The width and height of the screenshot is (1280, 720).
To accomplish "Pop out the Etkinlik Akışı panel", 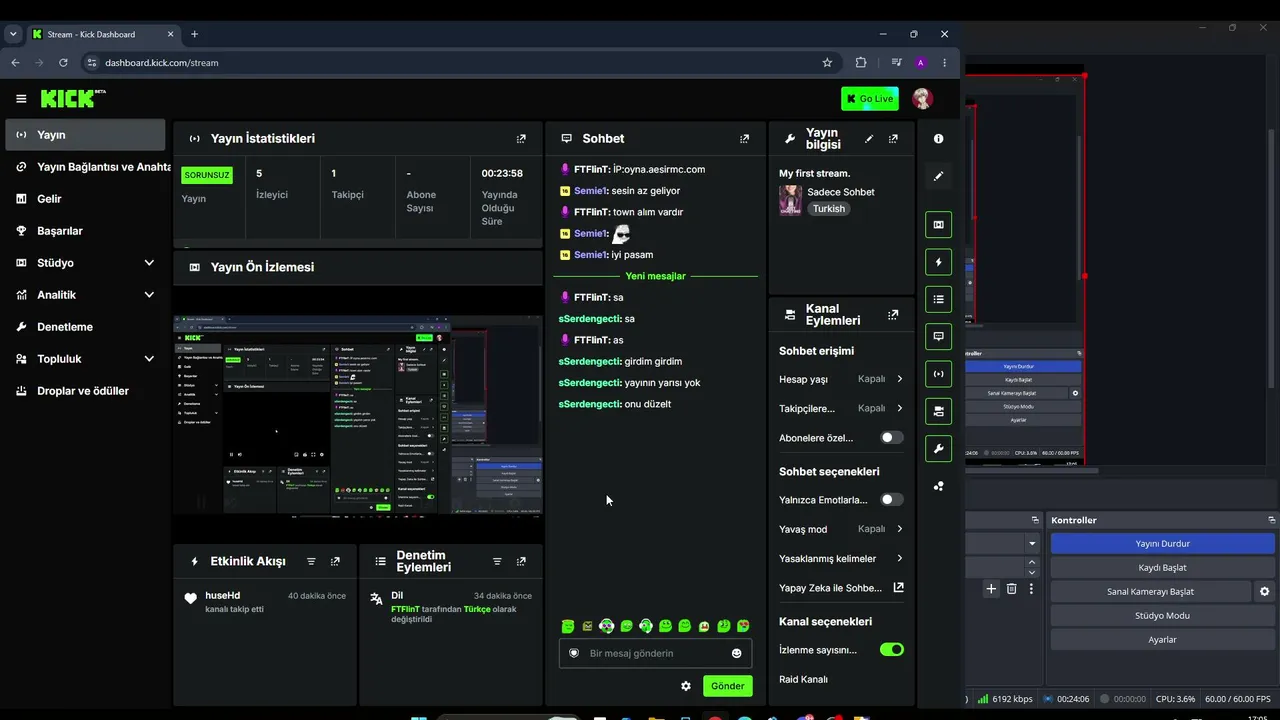I will click(335, 562).
